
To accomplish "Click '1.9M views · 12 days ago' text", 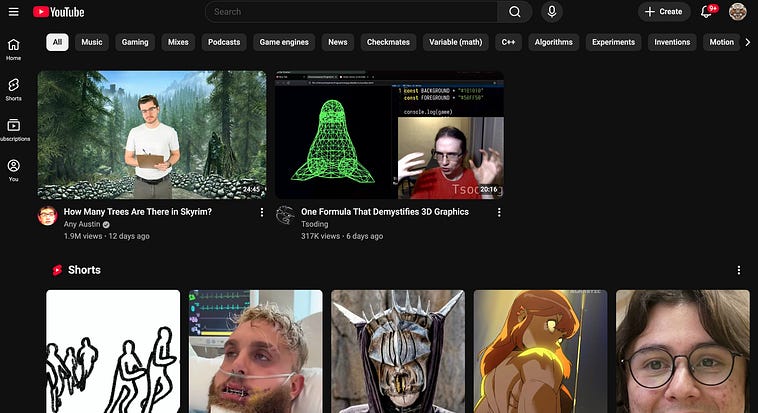I will click(x=106, y=236).
